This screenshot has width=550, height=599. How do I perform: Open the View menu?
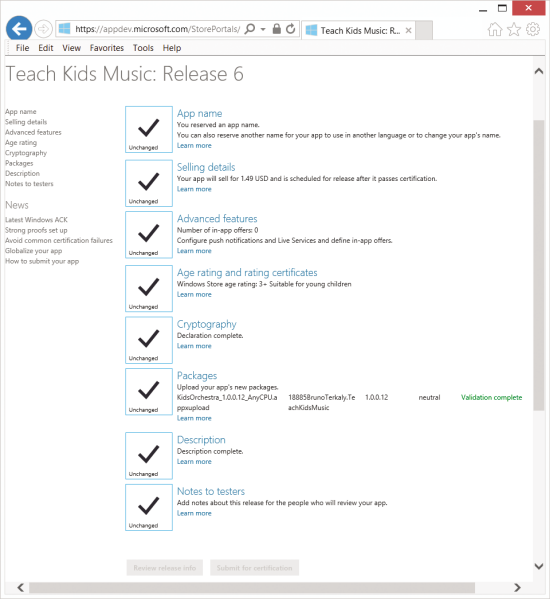(x=71, y=48)
